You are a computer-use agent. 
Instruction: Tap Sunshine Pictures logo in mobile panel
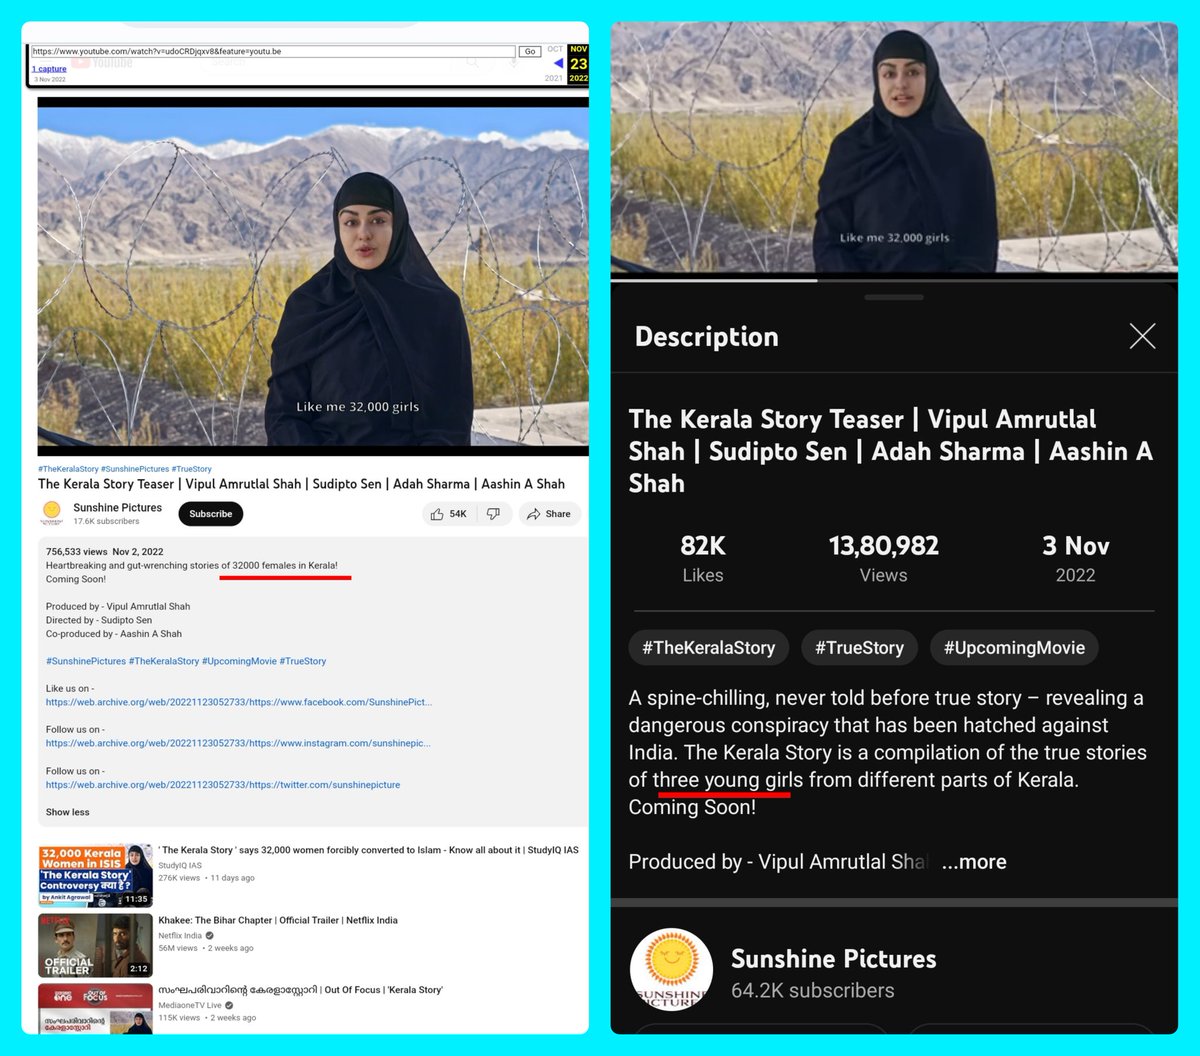tap(671, 970)
